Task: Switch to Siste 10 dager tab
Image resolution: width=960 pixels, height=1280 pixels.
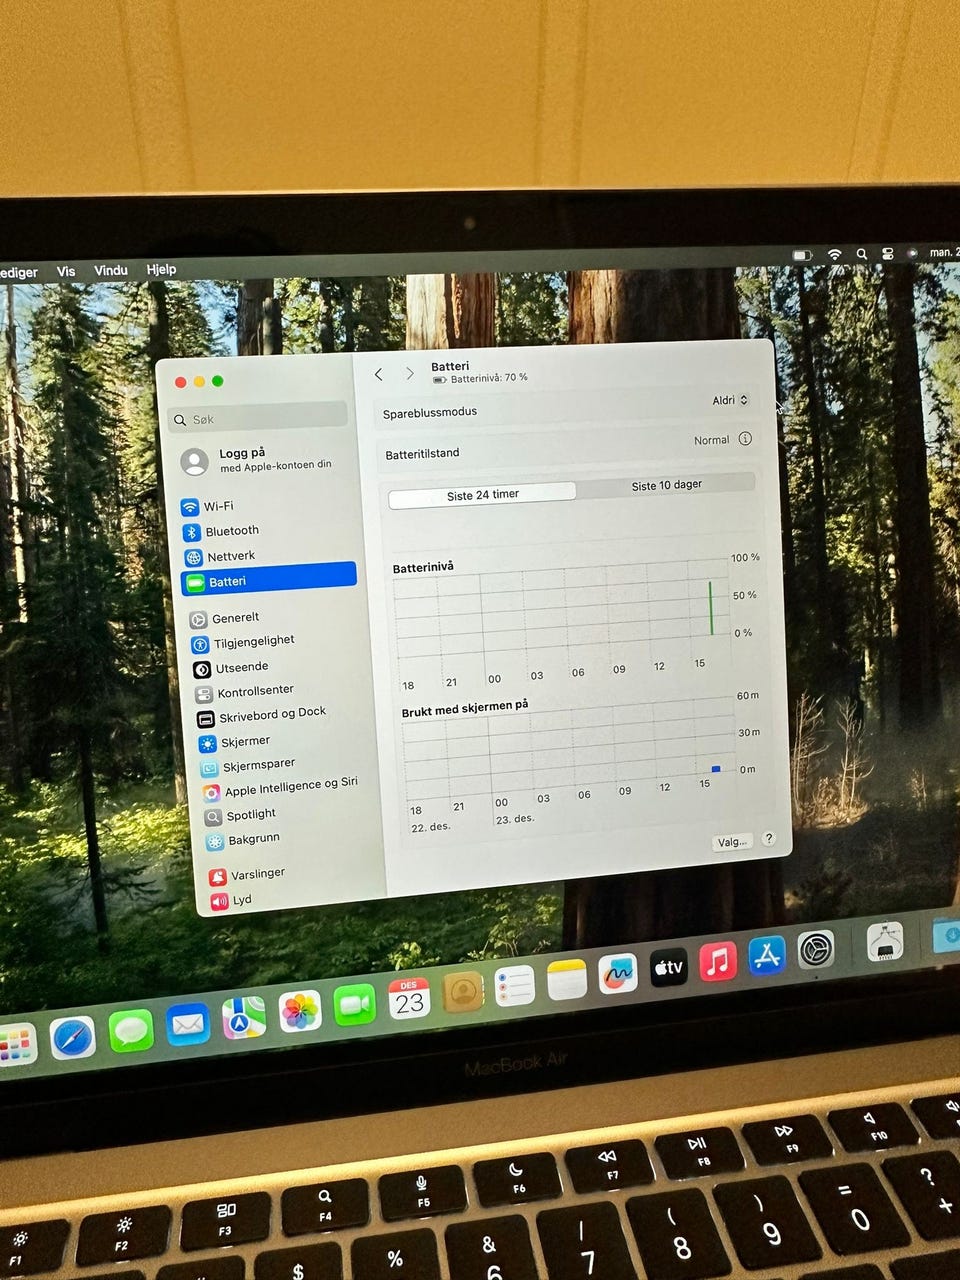Action: 666,485
